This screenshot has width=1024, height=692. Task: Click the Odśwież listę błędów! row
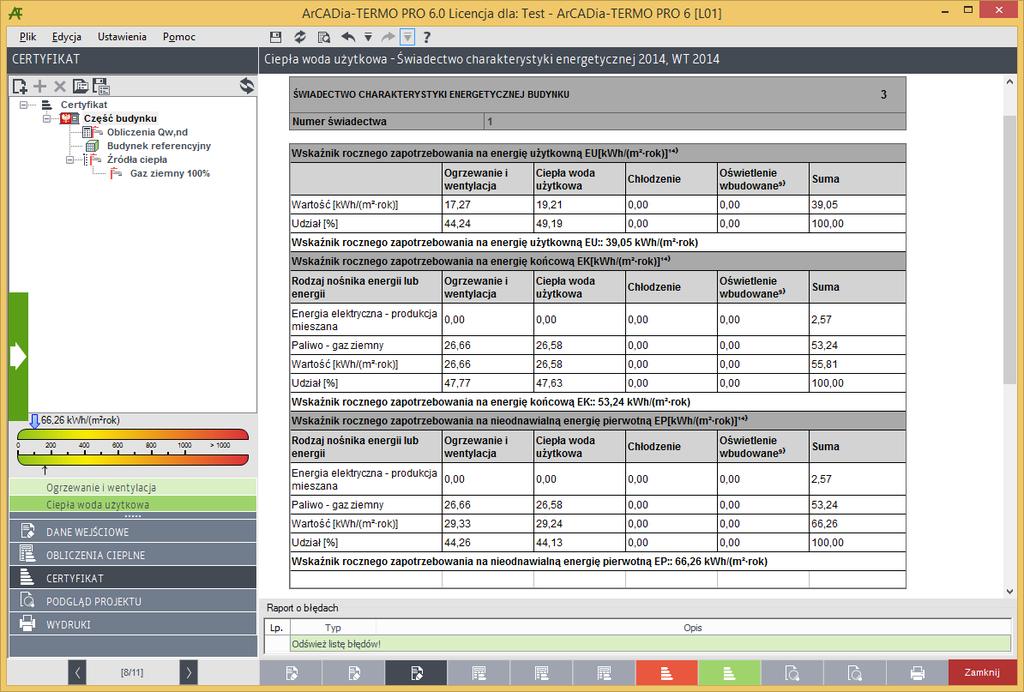(650, 644)
